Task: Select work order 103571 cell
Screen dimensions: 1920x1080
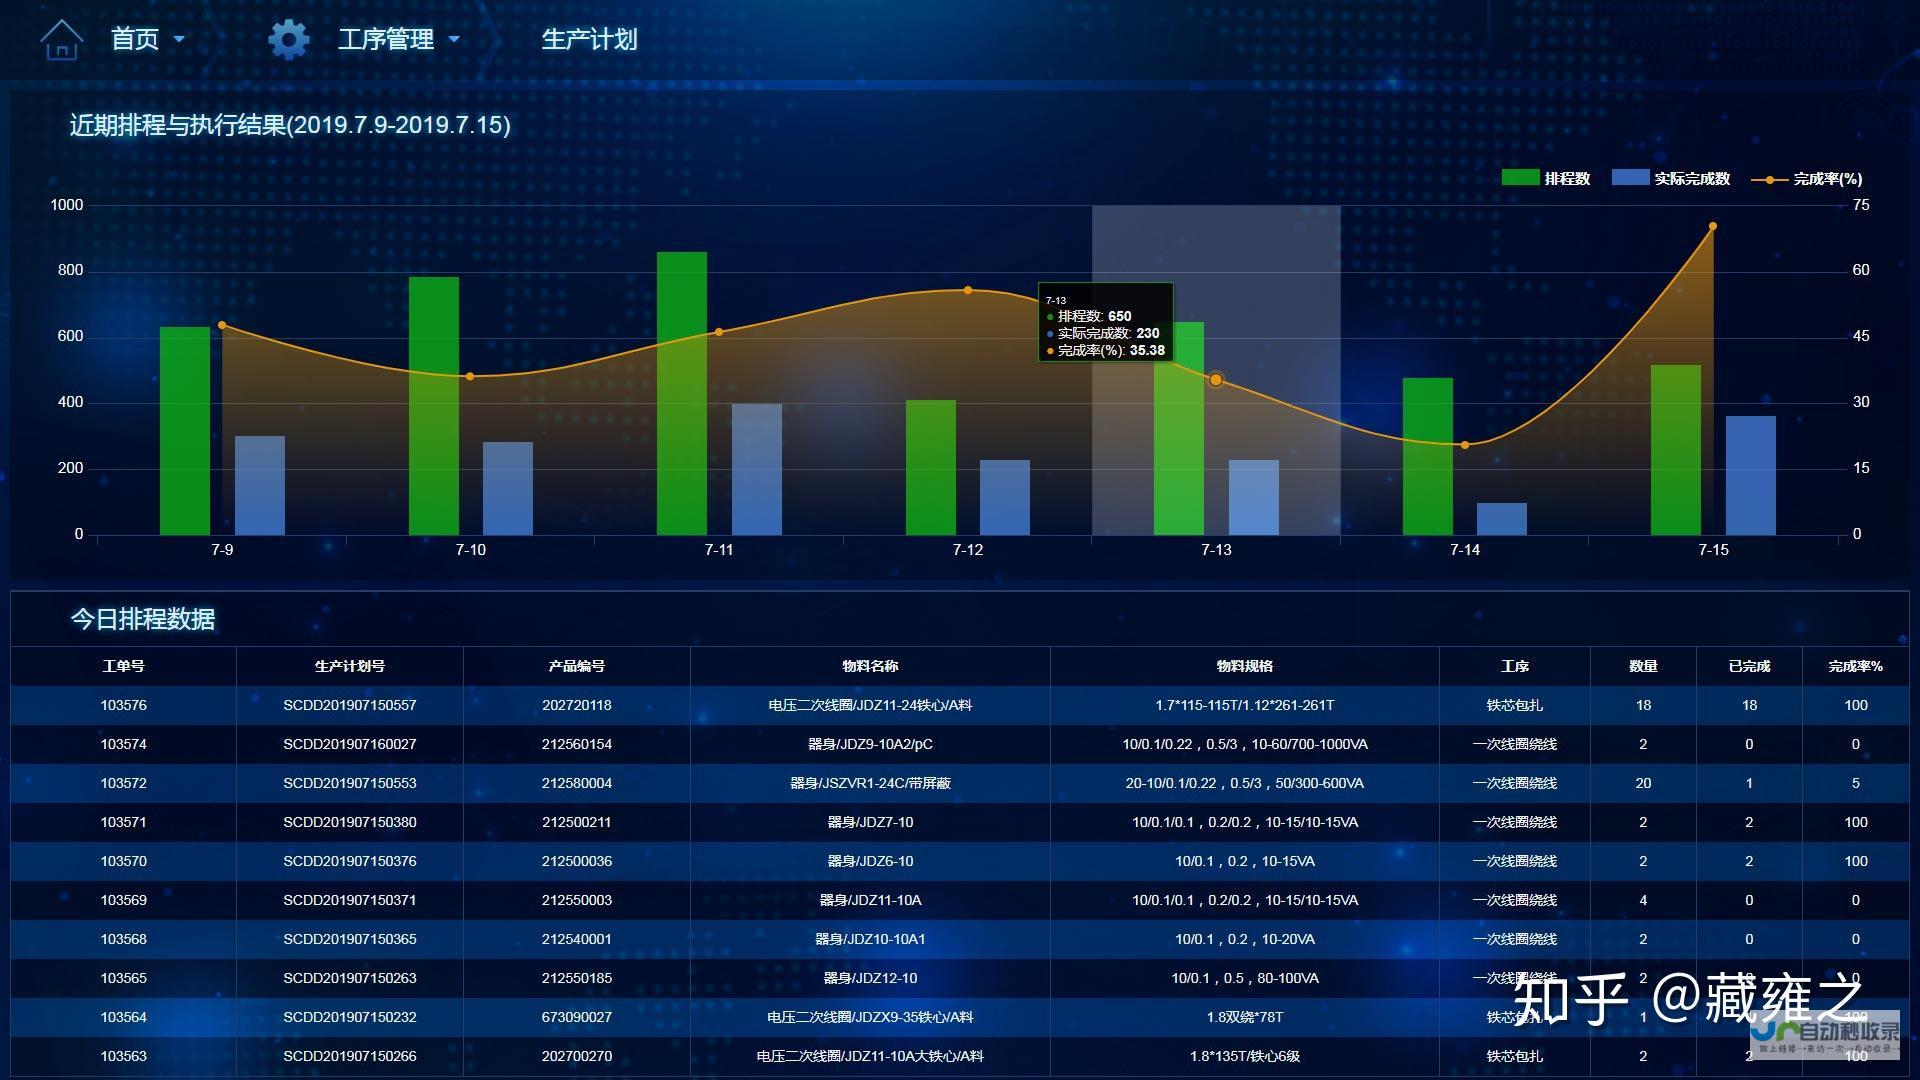Action: 123,822
